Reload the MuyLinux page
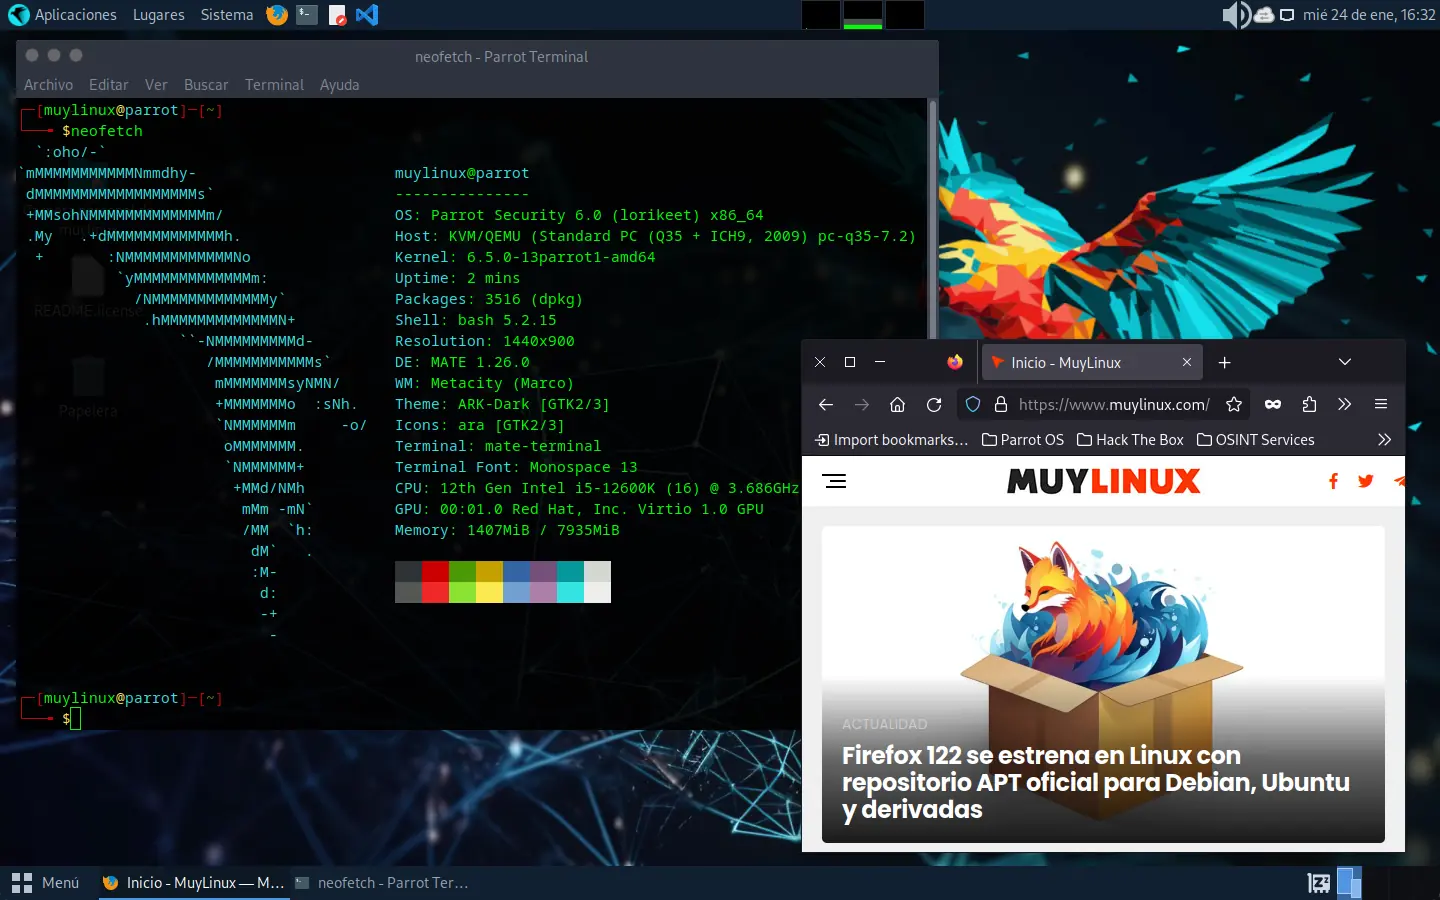The image size is (1440, 900). (x=934, y=404)
